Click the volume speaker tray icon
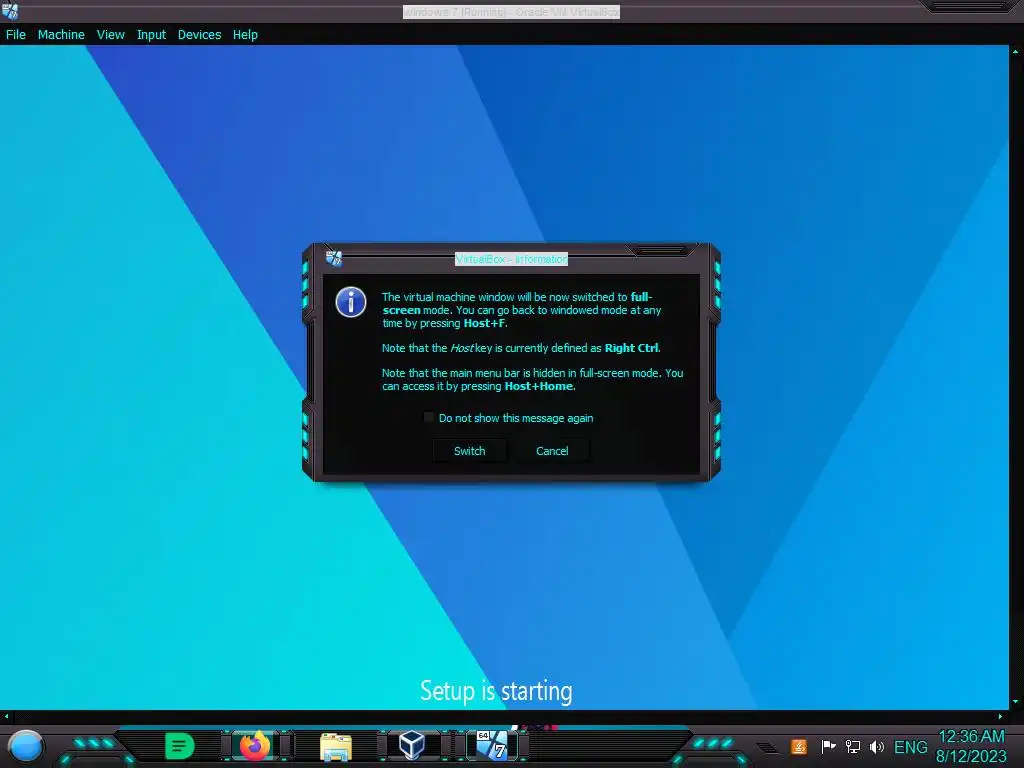The width and height of the screenshot is (1024, 768). [876, 746]
